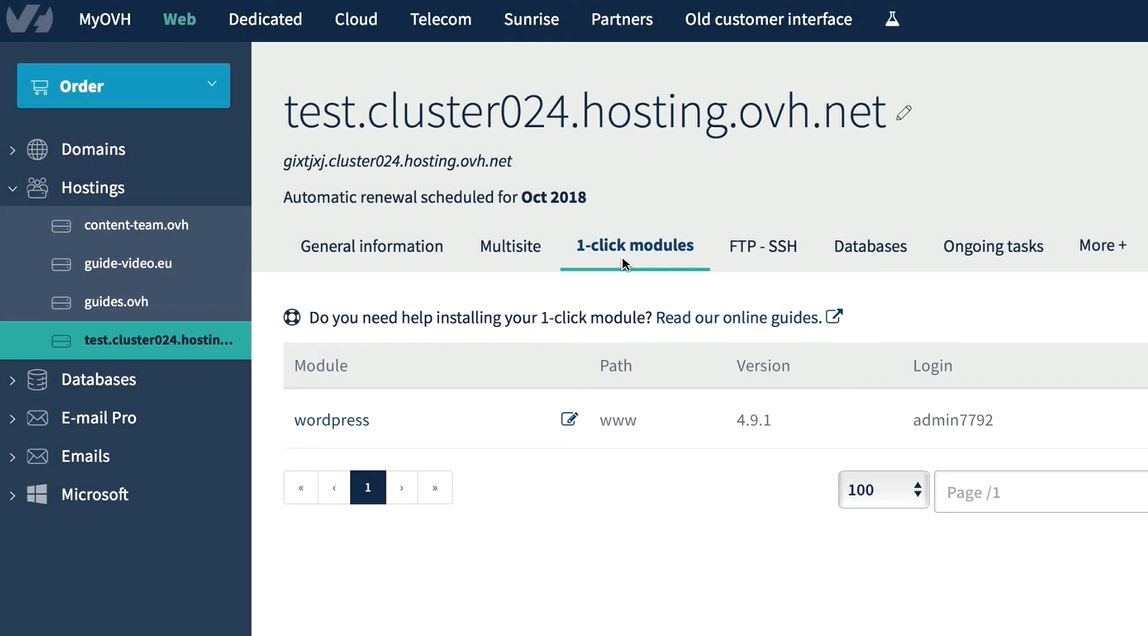
Task: Open the Databases tab
Action: click(871, 246)
